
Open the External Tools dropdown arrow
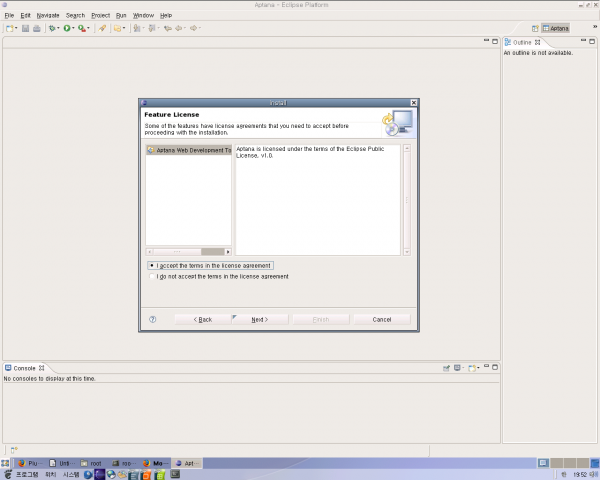(88, 28)
